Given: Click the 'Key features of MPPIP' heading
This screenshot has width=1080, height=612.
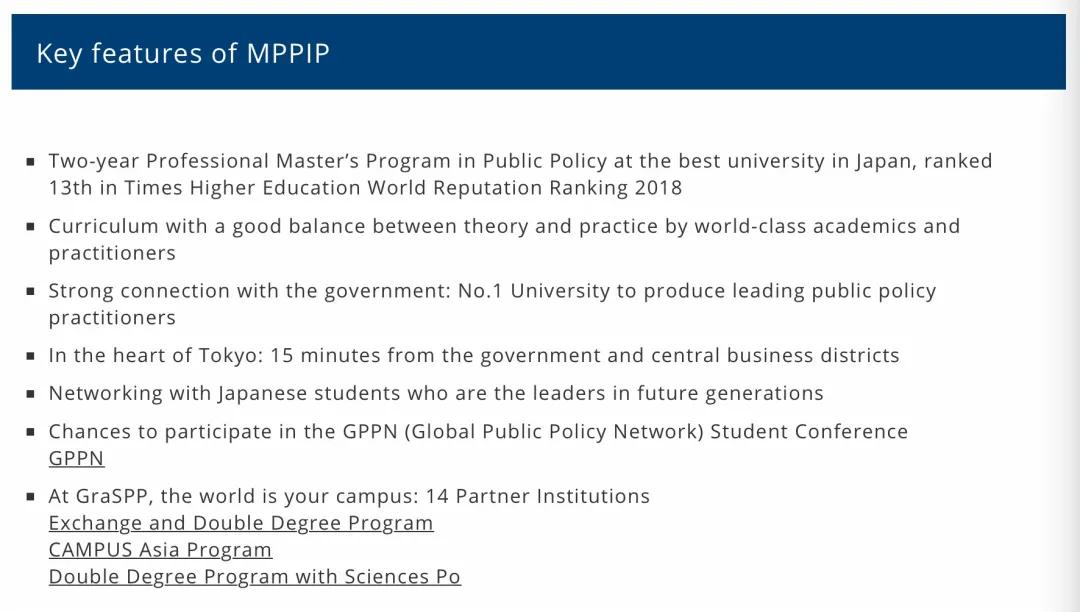Looking at the screenshot, I should tap(183, 53).
